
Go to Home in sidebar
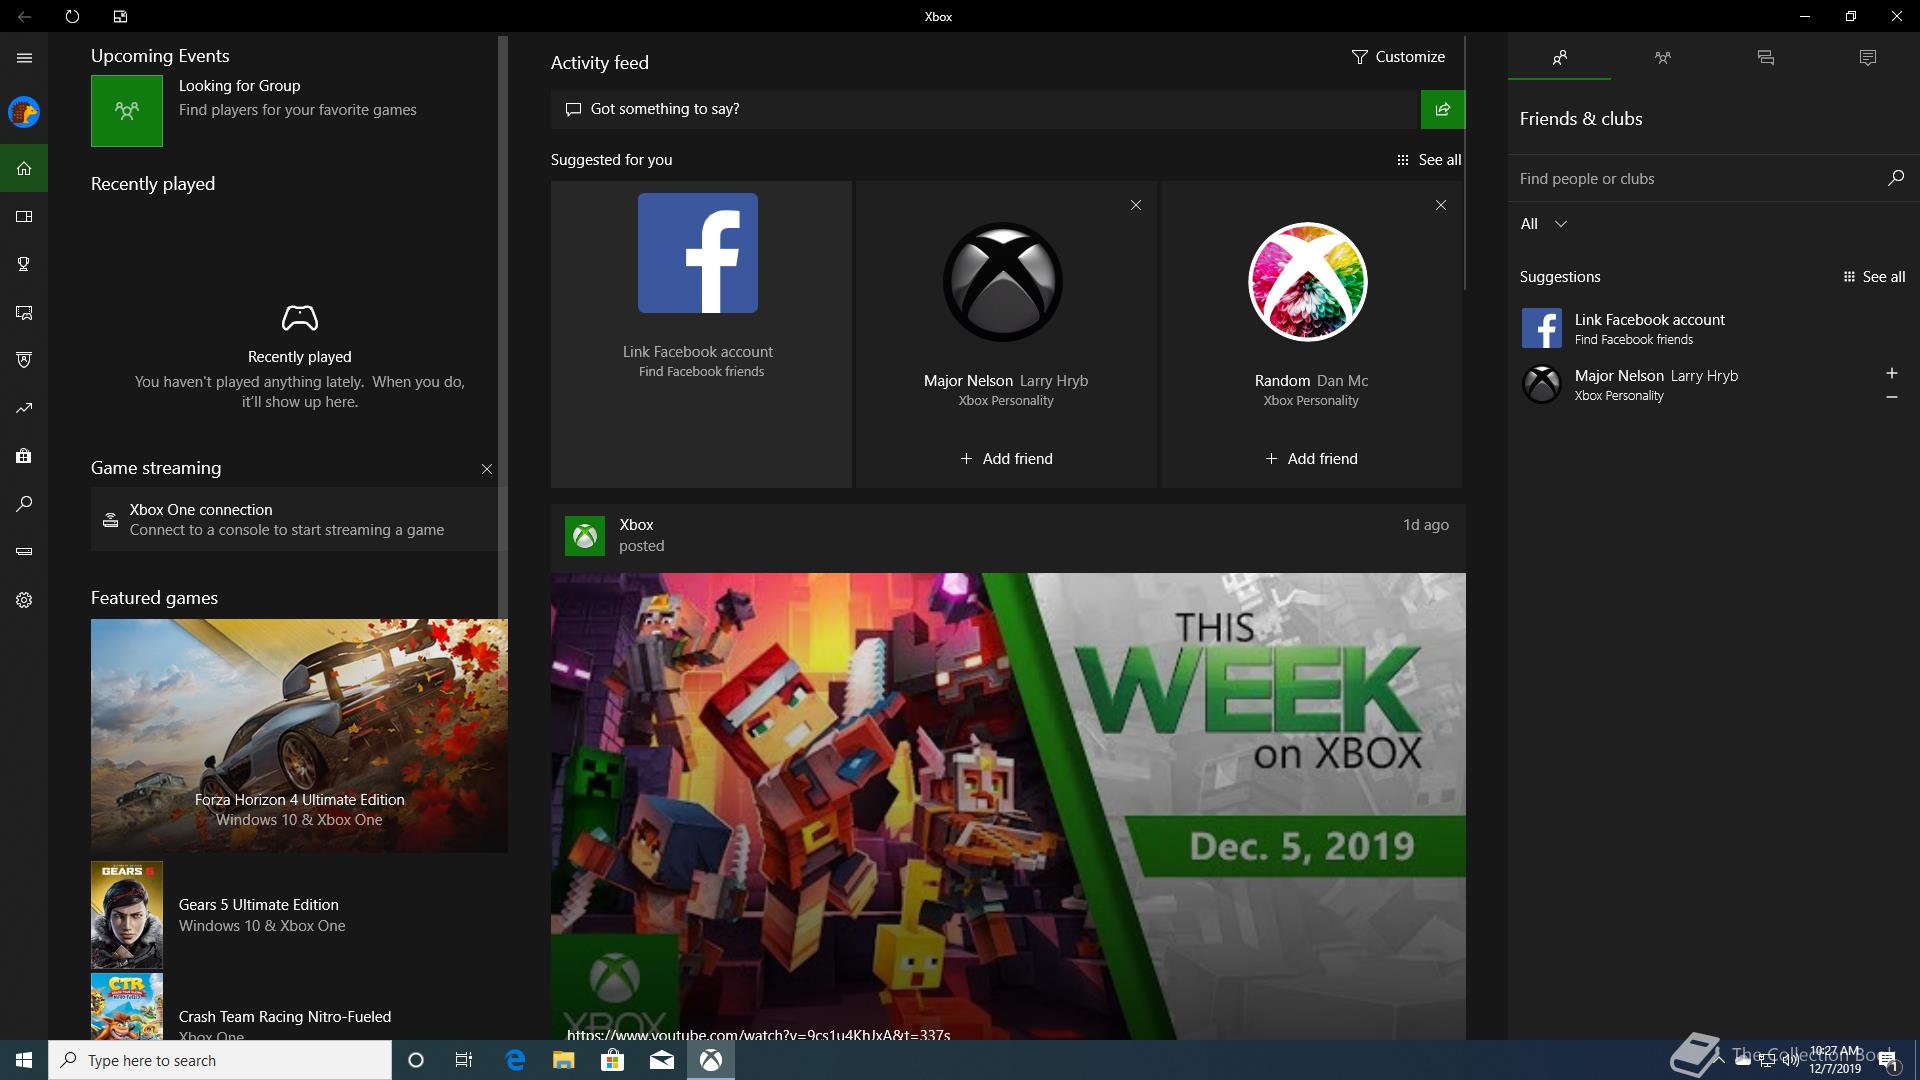tap(24, 168)
